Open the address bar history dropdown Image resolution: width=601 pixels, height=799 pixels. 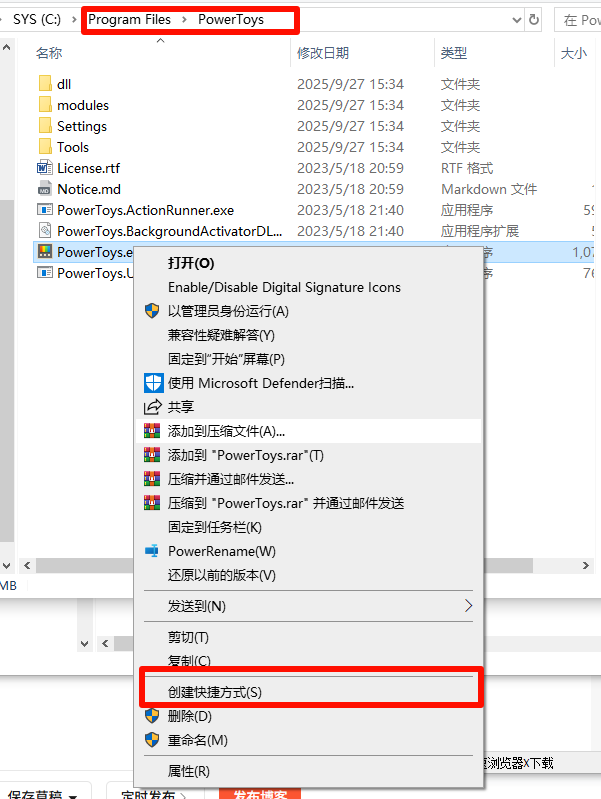tap(516, 20)
